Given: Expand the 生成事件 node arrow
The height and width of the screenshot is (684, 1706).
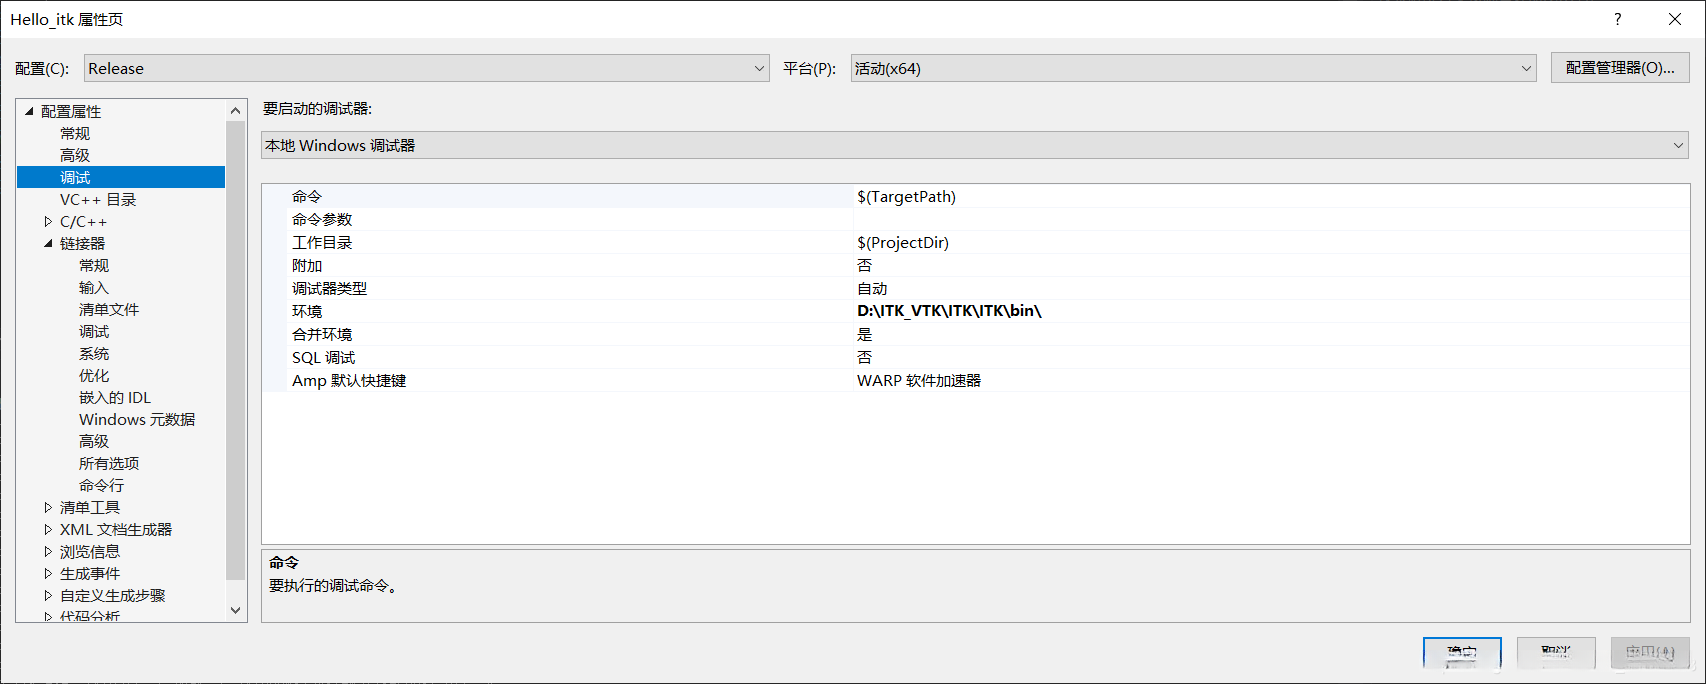Looking at the screenshot, I should 48,573.
